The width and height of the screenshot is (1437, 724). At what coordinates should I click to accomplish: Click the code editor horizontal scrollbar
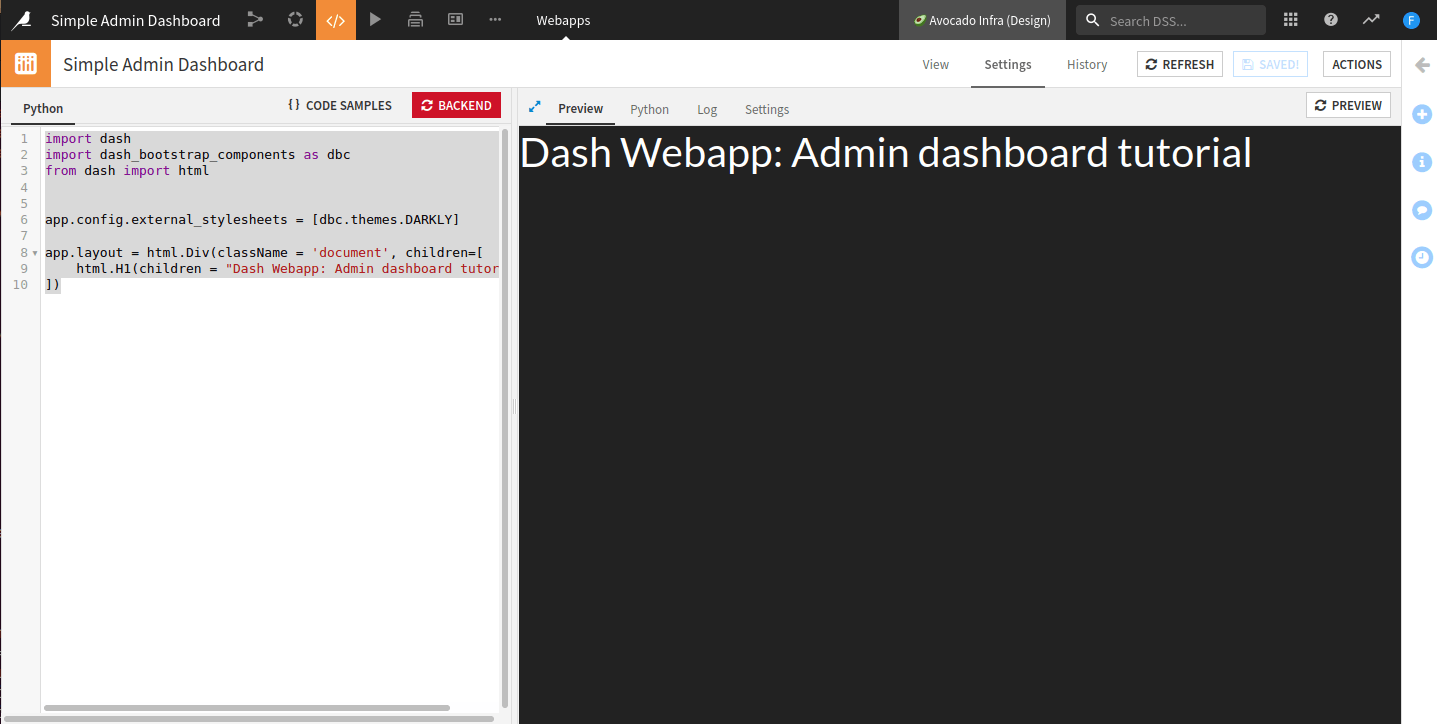pyautogui.click(x=247, y=708)
